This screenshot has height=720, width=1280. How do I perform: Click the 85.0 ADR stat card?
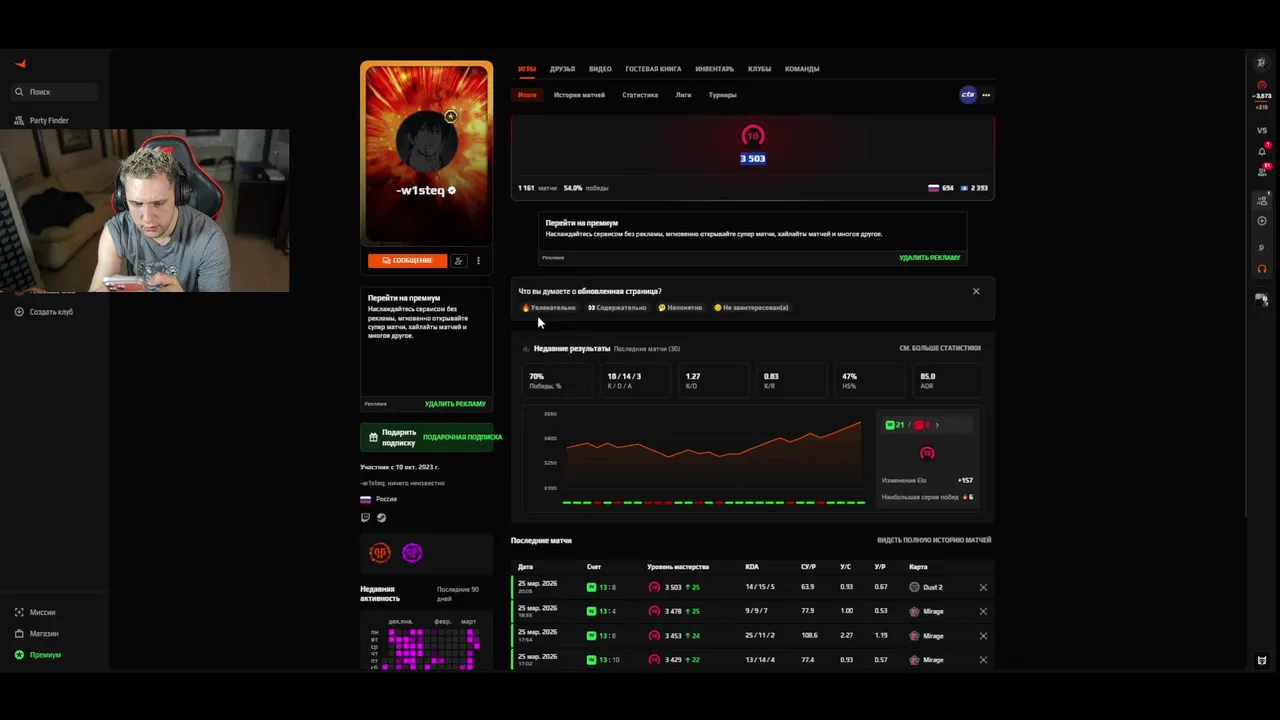pos(948,380)
